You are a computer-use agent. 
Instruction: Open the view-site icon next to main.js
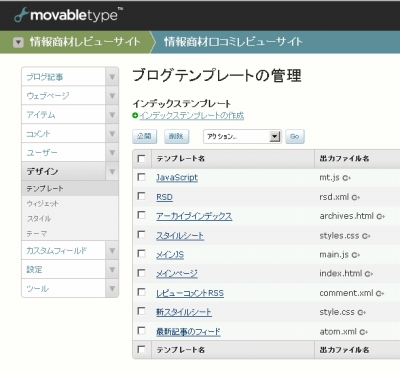[x=356, y=255]
